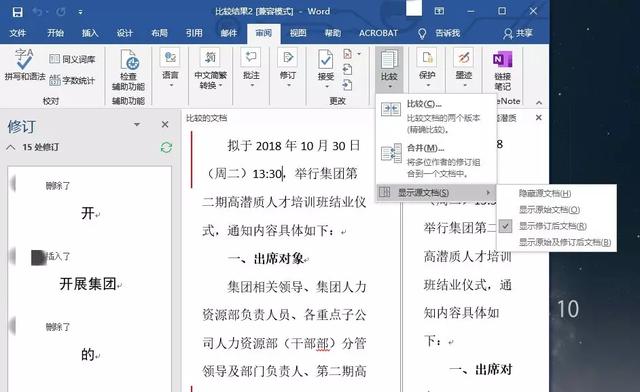Viewport: 640px width, 392px height.
Task: Choose 比较(C)... from the compare menu
Action: pos(436,117)
